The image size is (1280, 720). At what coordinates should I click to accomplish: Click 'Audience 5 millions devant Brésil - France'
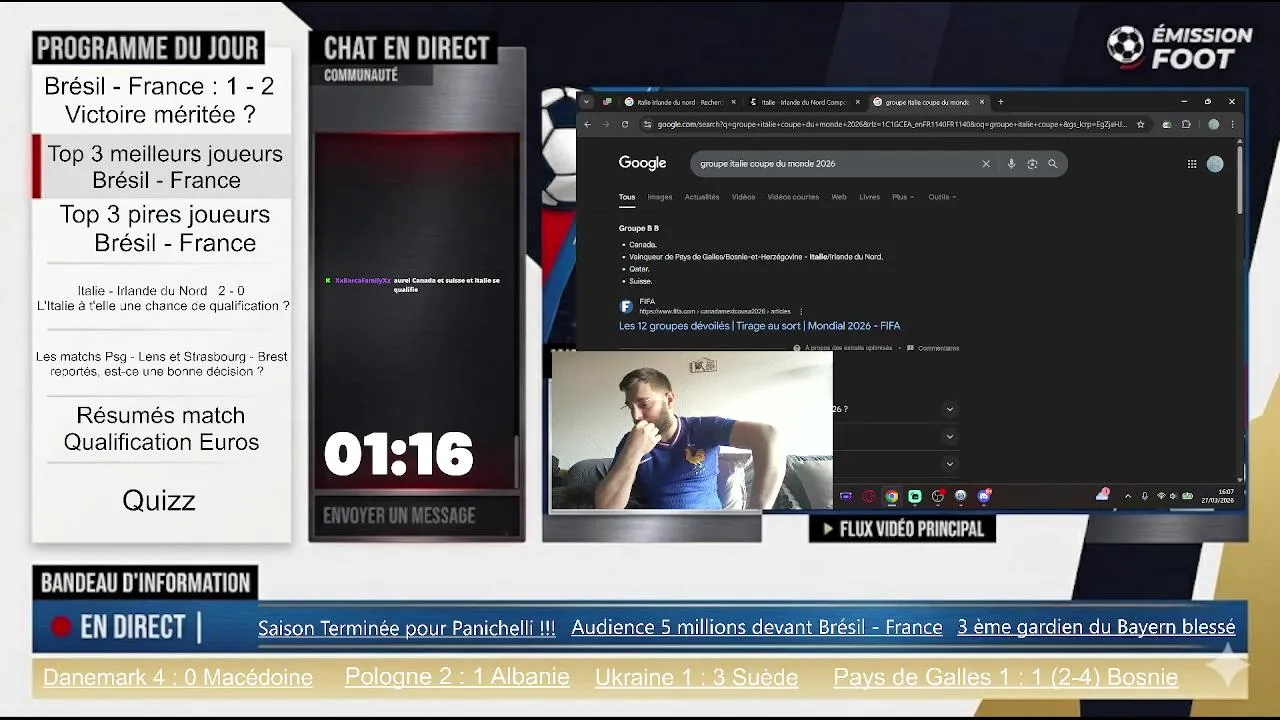click(757, 627)
